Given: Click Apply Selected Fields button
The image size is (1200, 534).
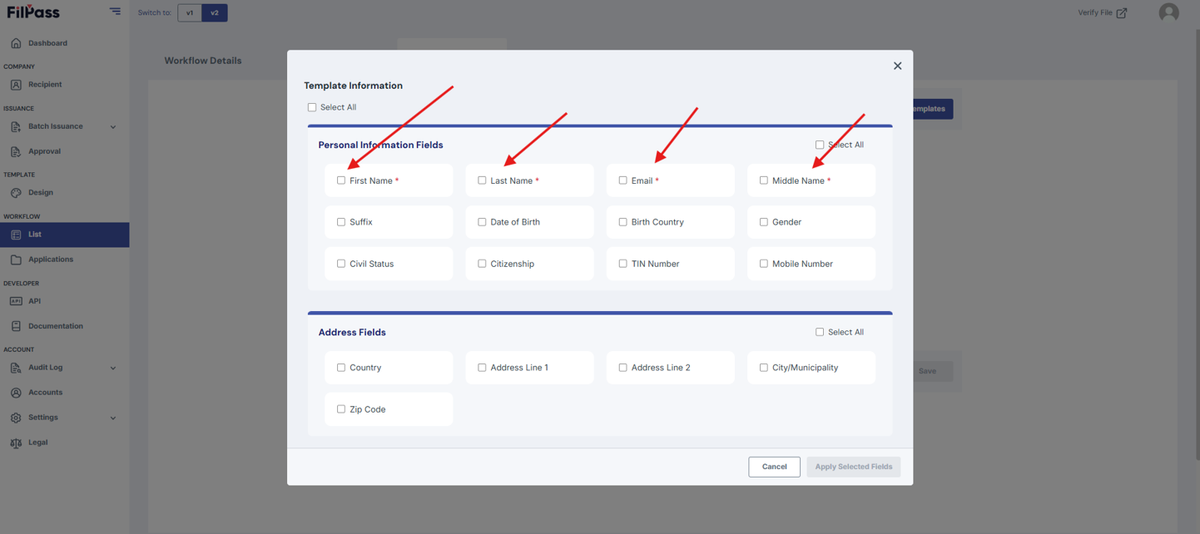Looking at the screenshot, I should [854, 467].
